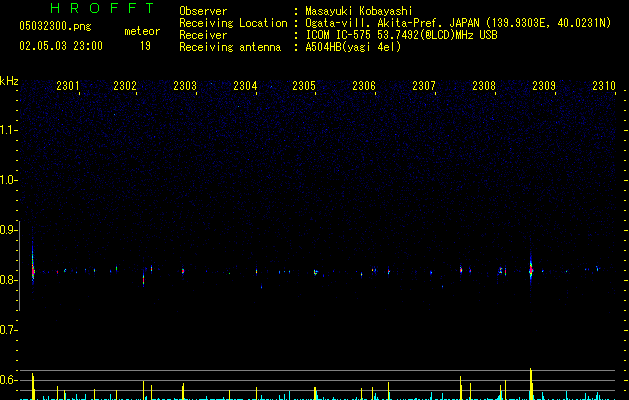629x400 pixels.
Task: Click time marker 2310
Action: (x=604, y=85)
